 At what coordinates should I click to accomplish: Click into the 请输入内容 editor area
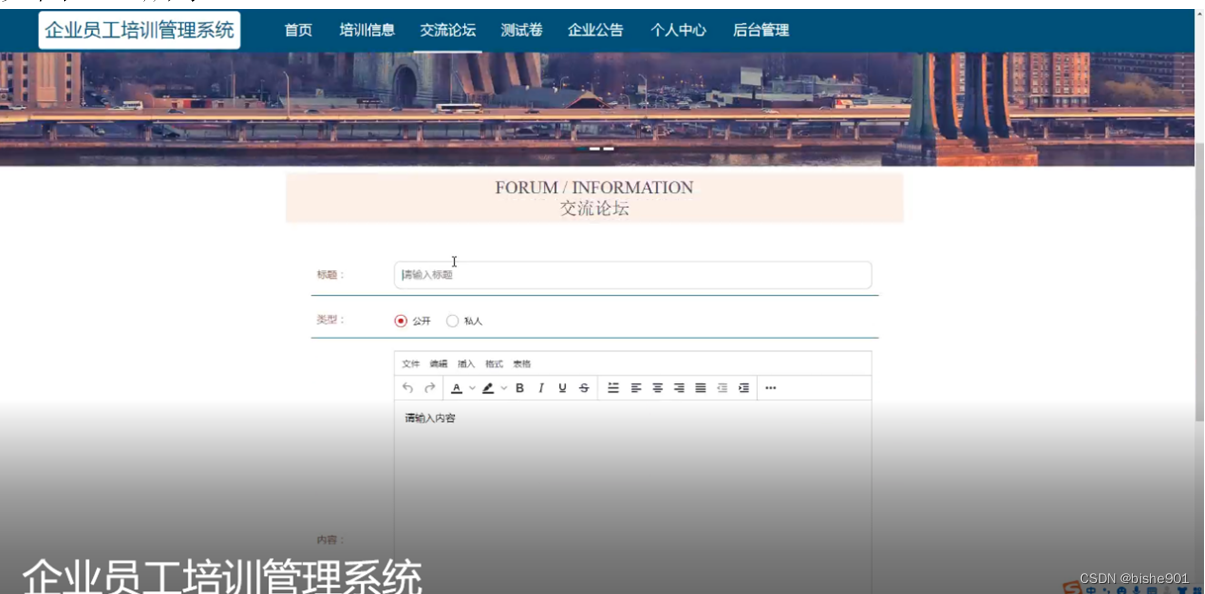click(x=633, y=497)
